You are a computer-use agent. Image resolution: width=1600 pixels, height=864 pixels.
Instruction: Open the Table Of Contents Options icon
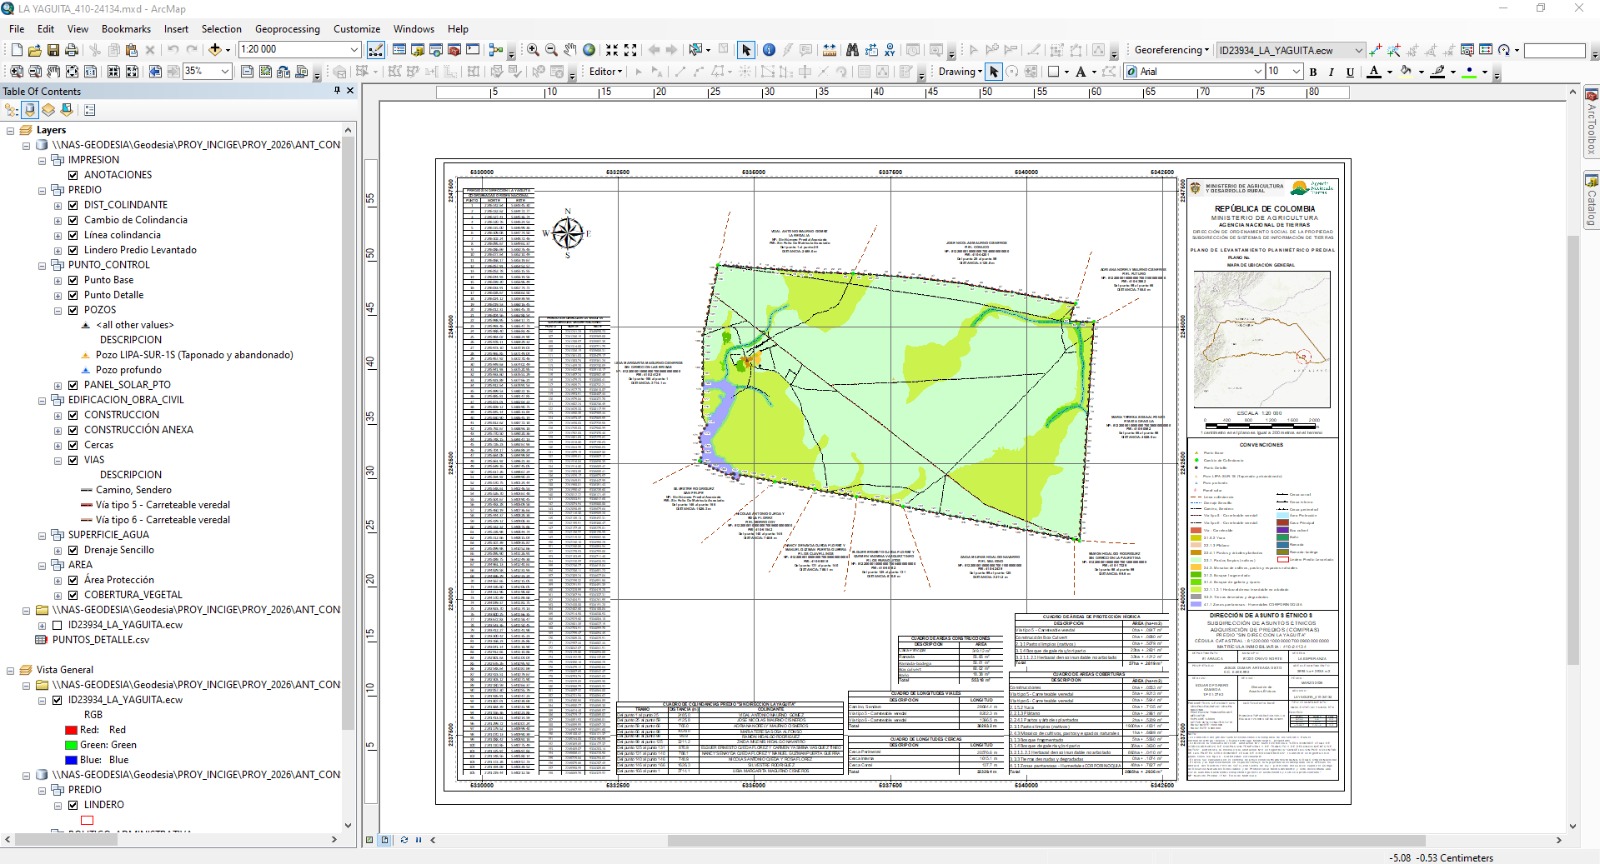click(x=89, y=110)
